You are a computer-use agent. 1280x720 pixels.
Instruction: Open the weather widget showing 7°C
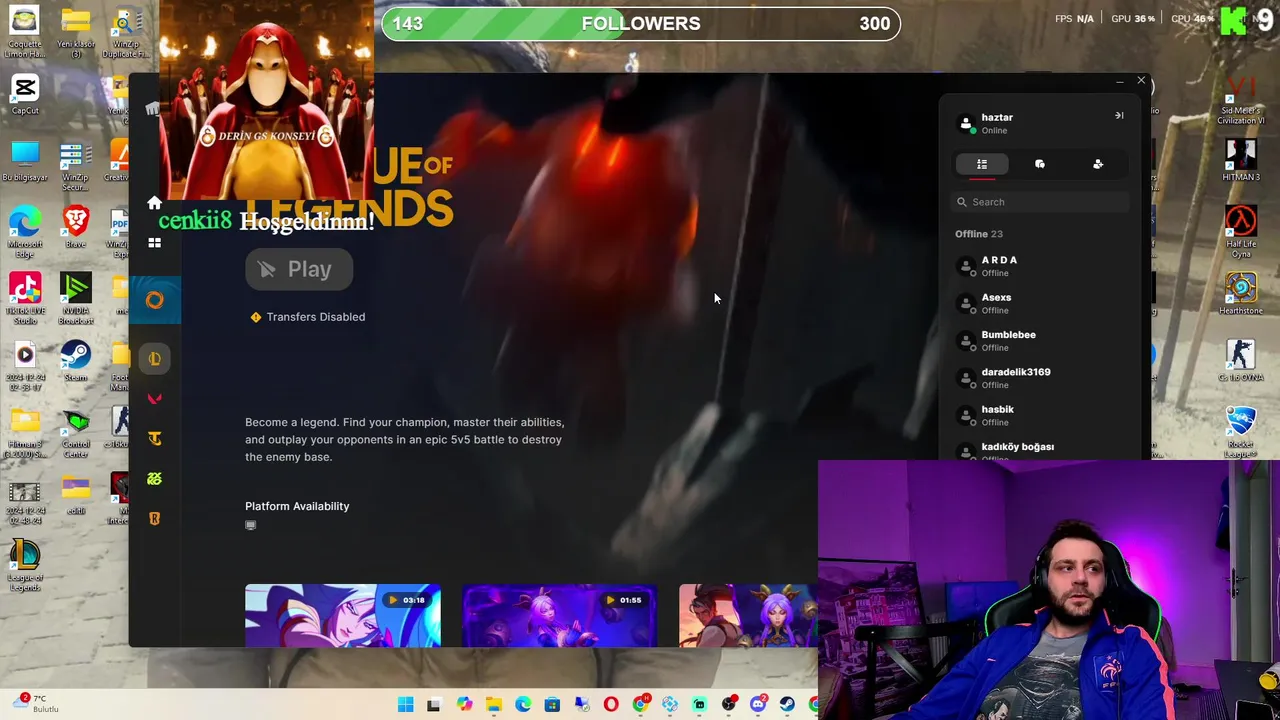[x=38, y=703]
